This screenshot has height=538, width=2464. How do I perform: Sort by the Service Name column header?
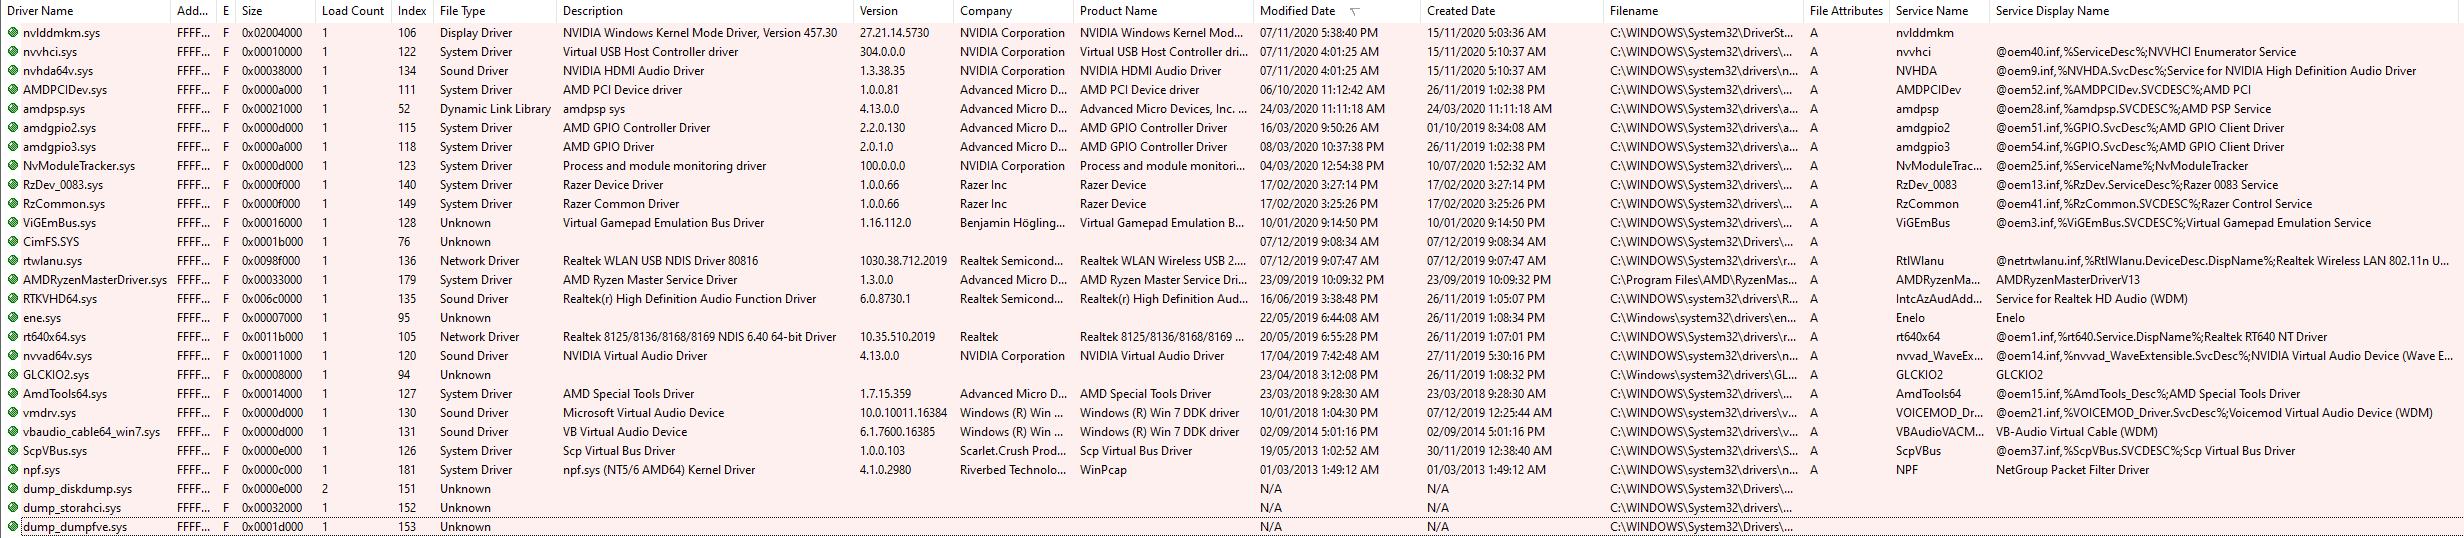1939,11
